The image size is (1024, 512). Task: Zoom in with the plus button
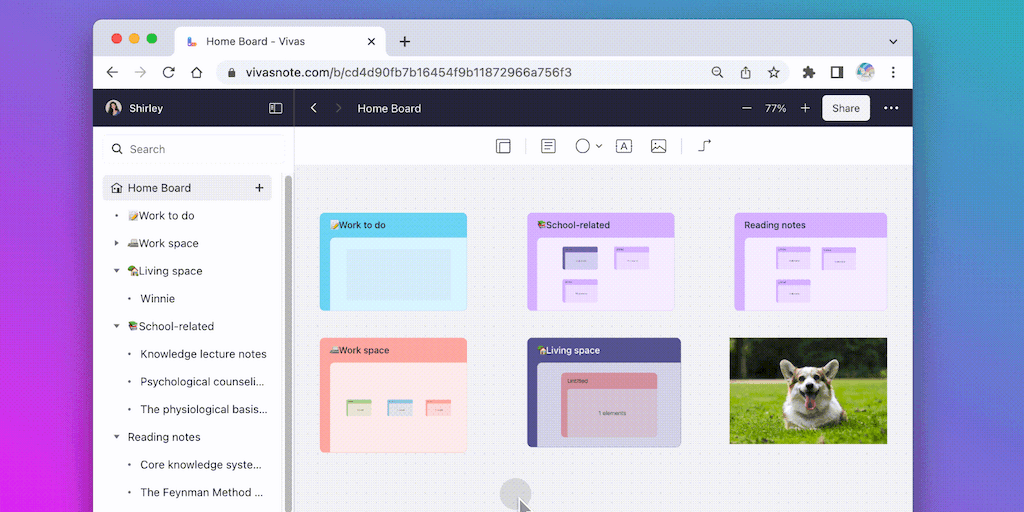(805, 108)
